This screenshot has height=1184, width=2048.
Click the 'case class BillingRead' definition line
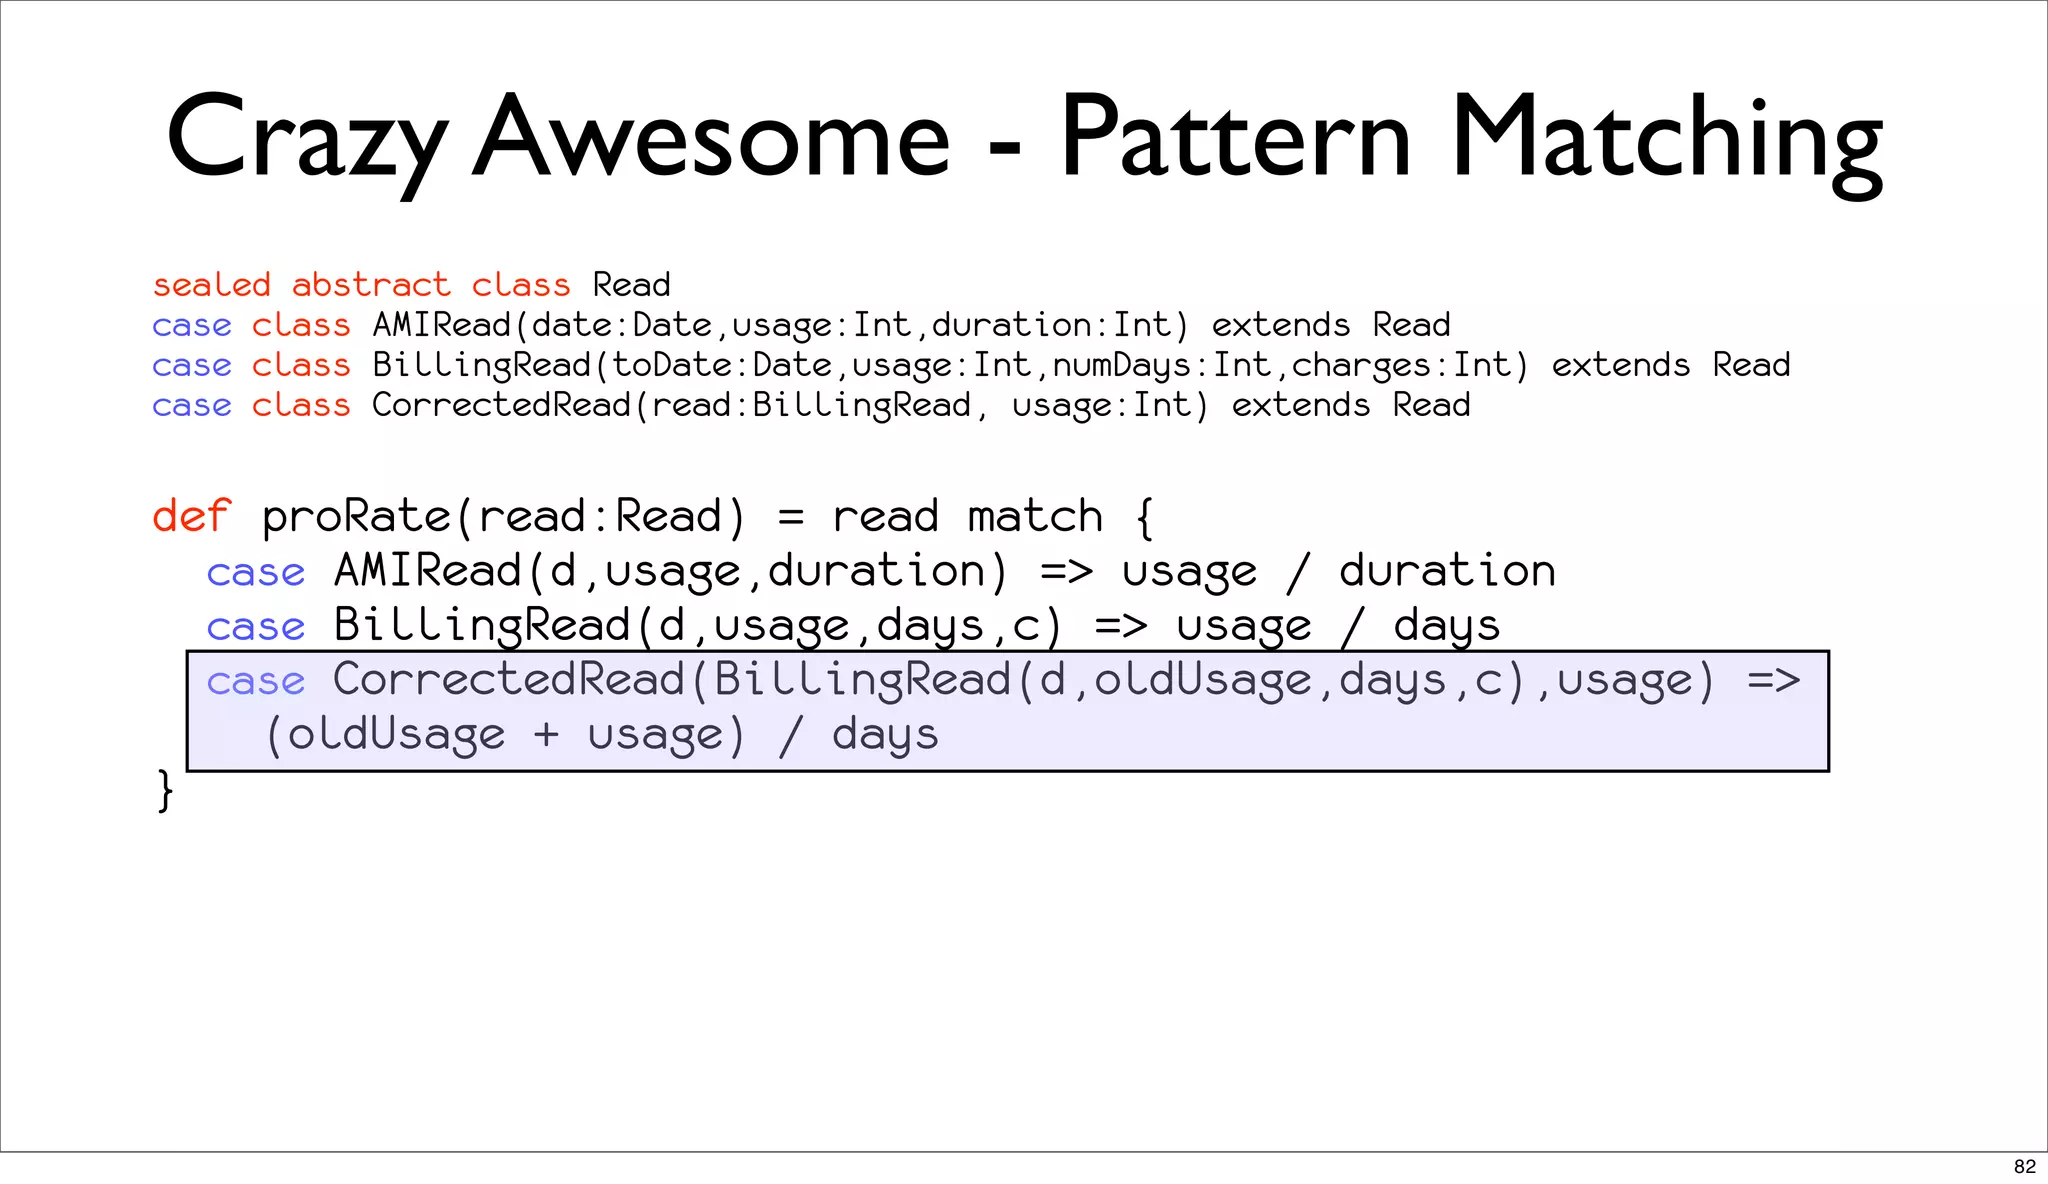point(971,366)
